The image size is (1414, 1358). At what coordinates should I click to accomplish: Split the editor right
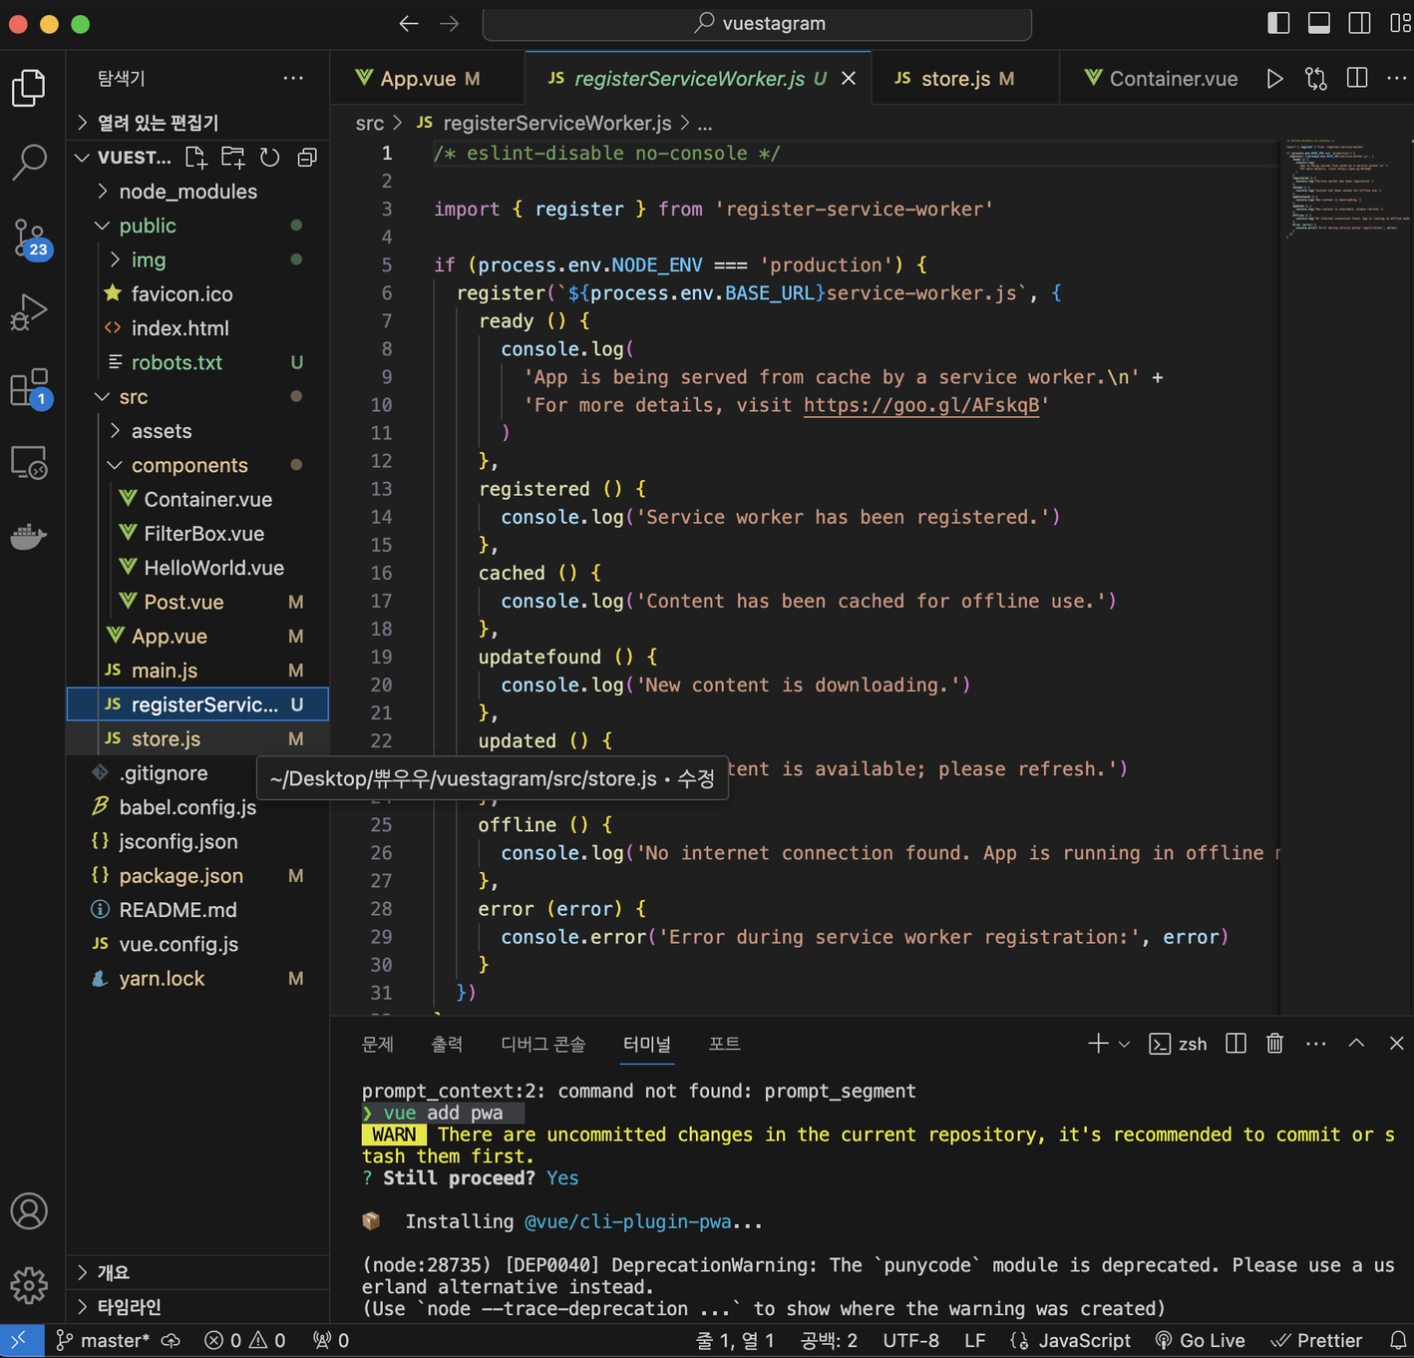pyautogui.click(x=1357, y=78)
